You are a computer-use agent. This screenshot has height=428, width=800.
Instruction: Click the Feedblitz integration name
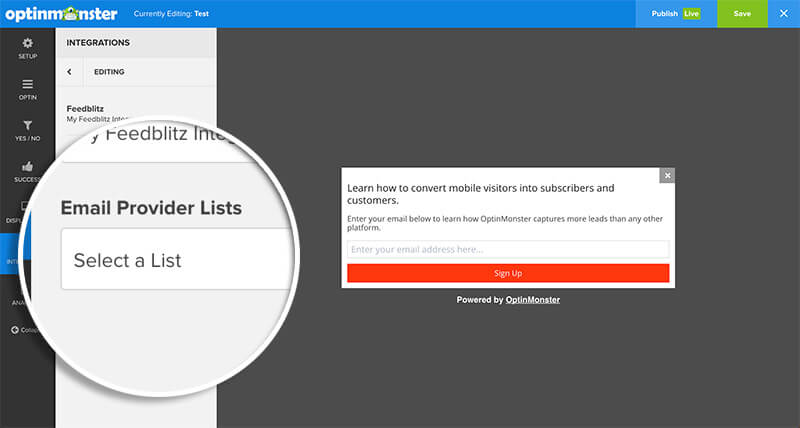[x=85, y=109]
